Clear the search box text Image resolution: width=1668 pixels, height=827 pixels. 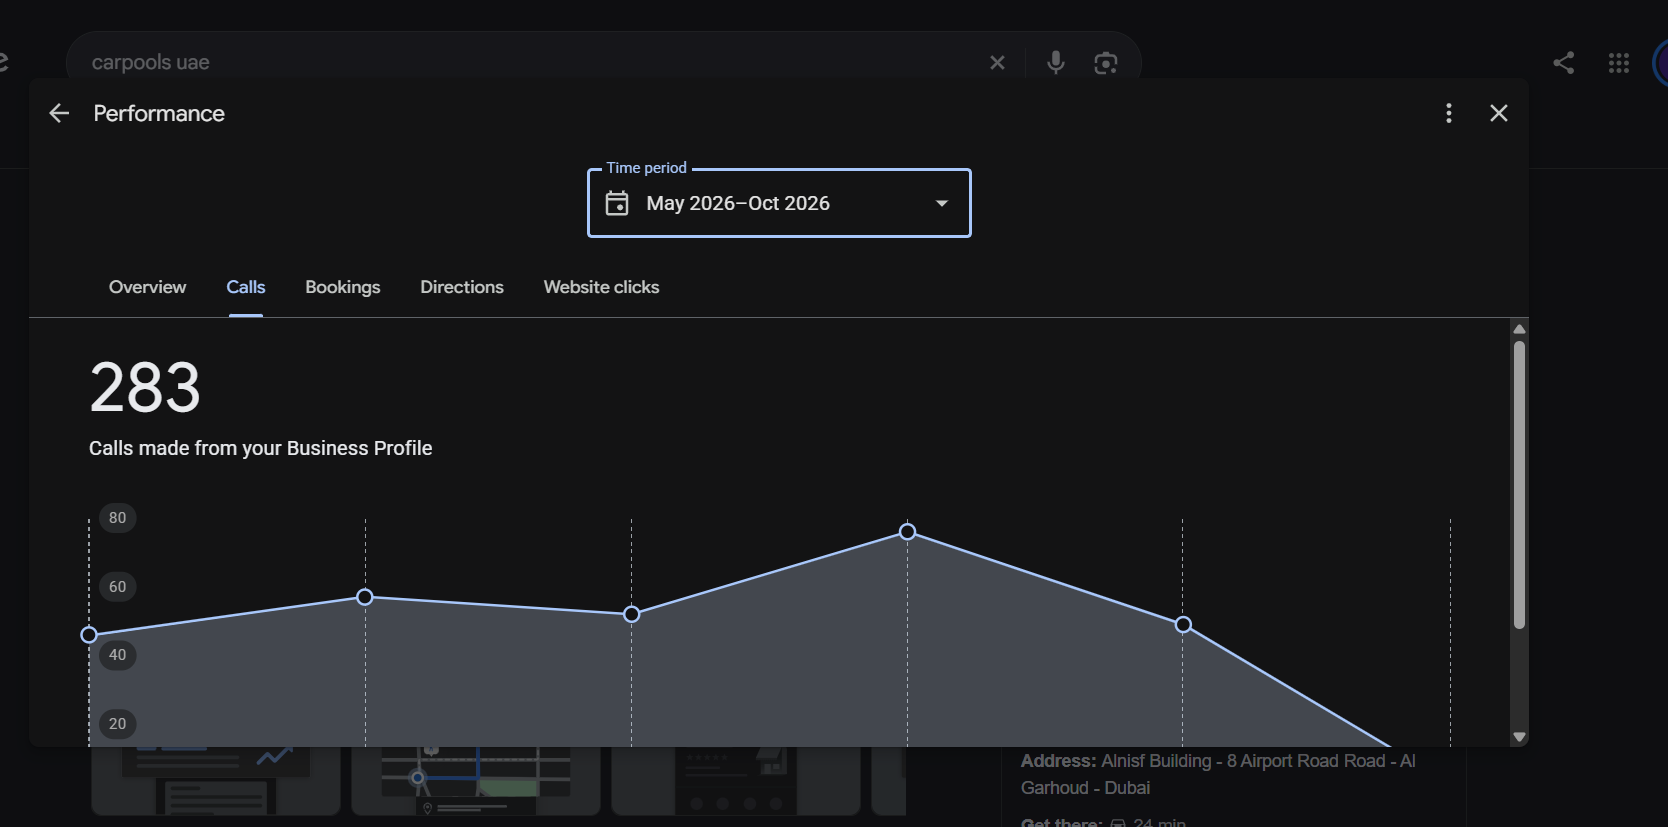997,63
